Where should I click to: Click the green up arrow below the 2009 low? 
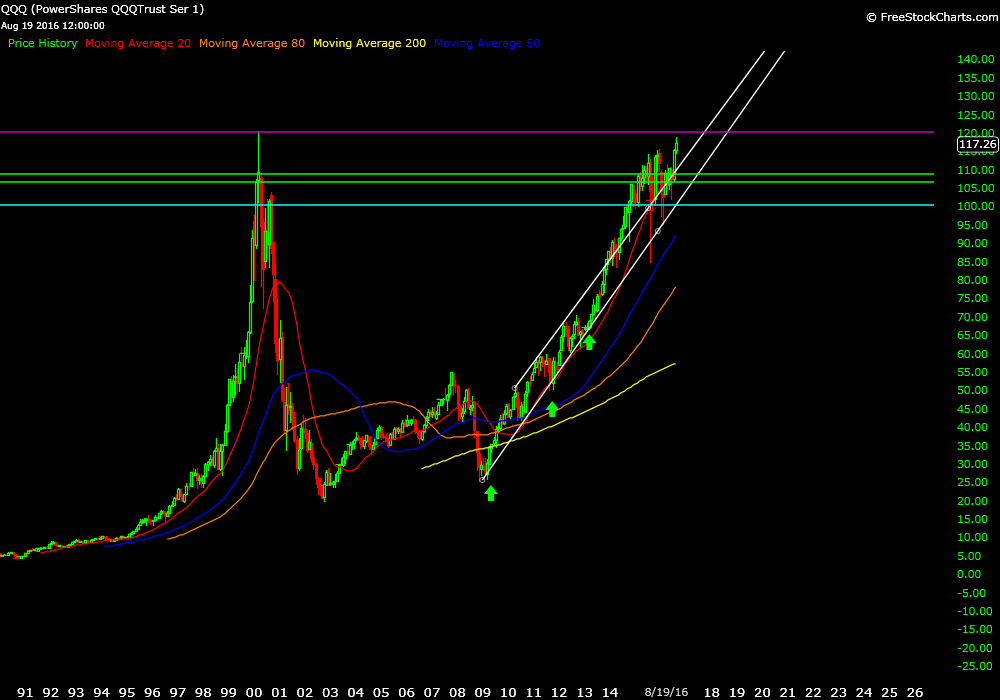click(x=490, y=493)
